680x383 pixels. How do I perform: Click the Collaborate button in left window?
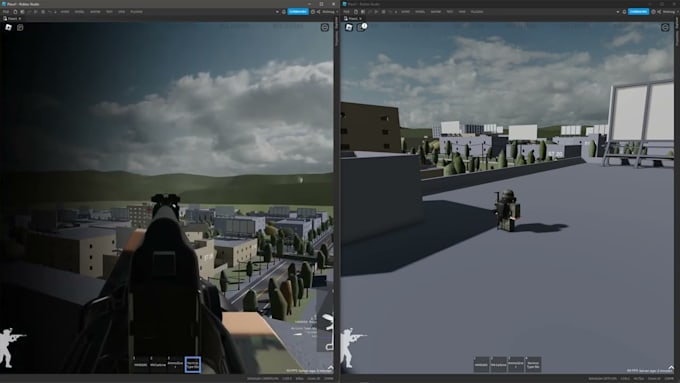point(298,12)
